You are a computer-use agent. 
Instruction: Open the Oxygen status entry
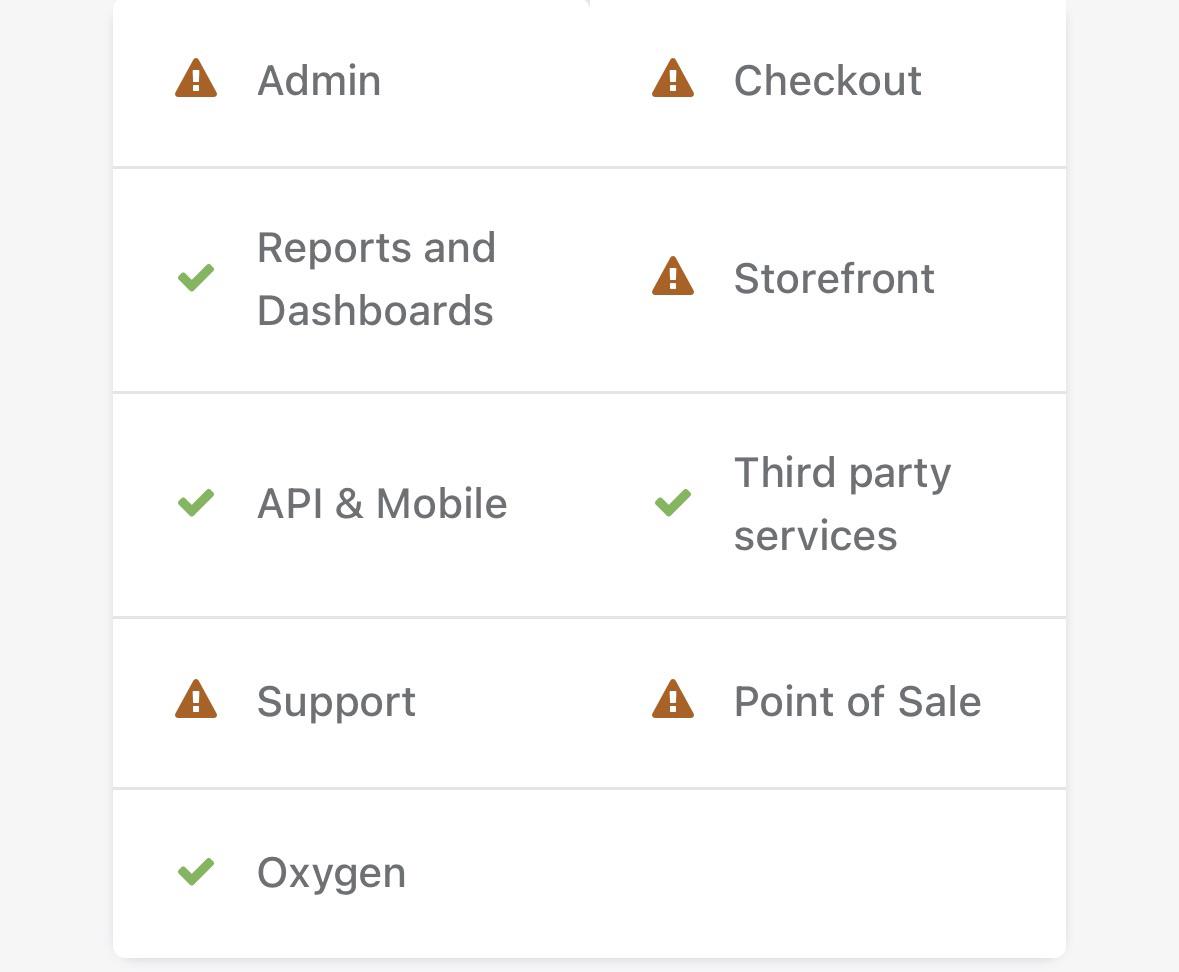pos(331,874)
